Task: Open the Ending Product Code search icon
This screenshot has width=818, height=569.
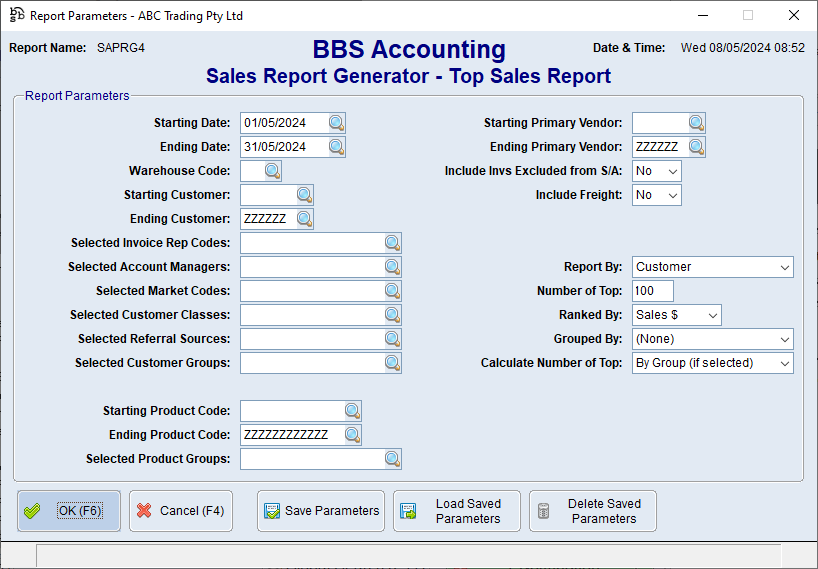Action: (x=353, y=435)
